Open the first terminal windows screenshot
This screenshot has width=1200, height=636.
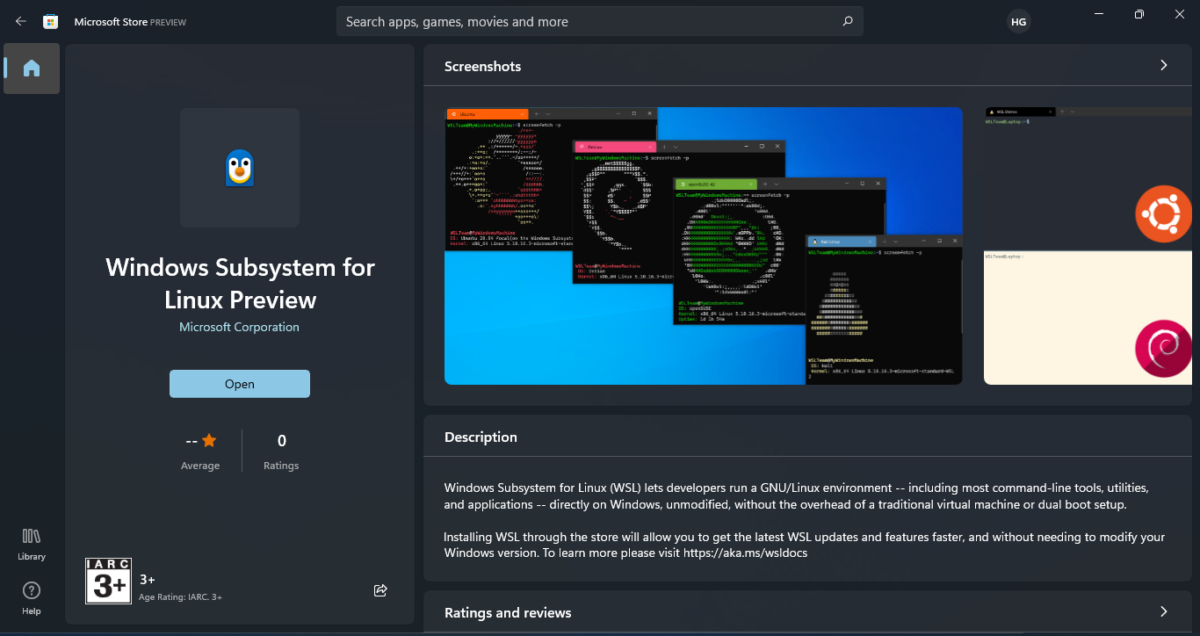(703, 245)
